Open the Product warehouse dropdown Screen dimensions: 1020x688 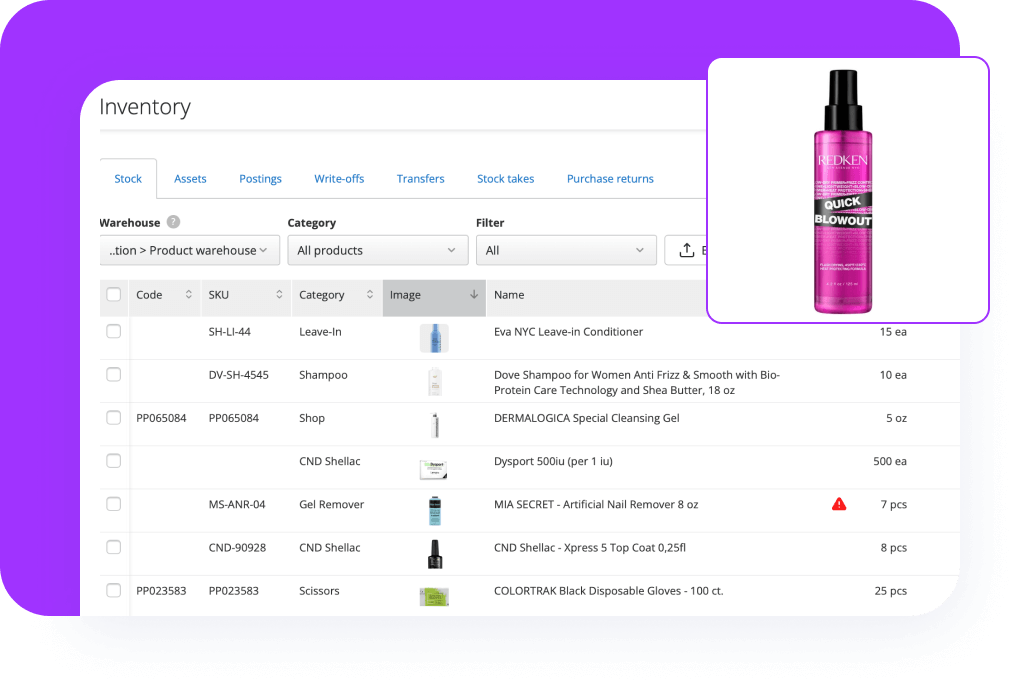tap(189, 250)
